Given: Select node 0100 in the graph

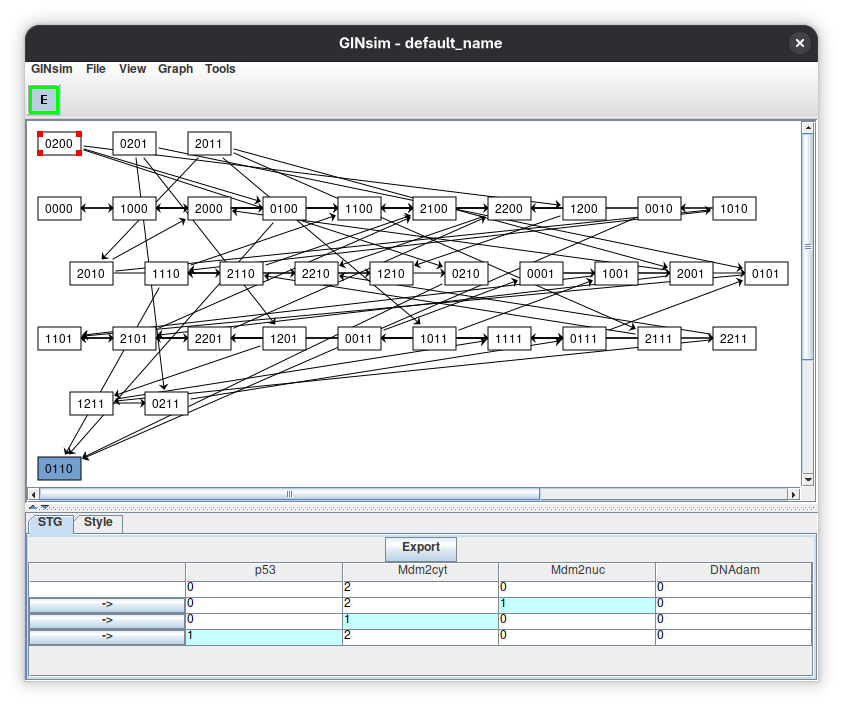Looking at the screenshot, I should pyautogui.click(x=284, y=209).
